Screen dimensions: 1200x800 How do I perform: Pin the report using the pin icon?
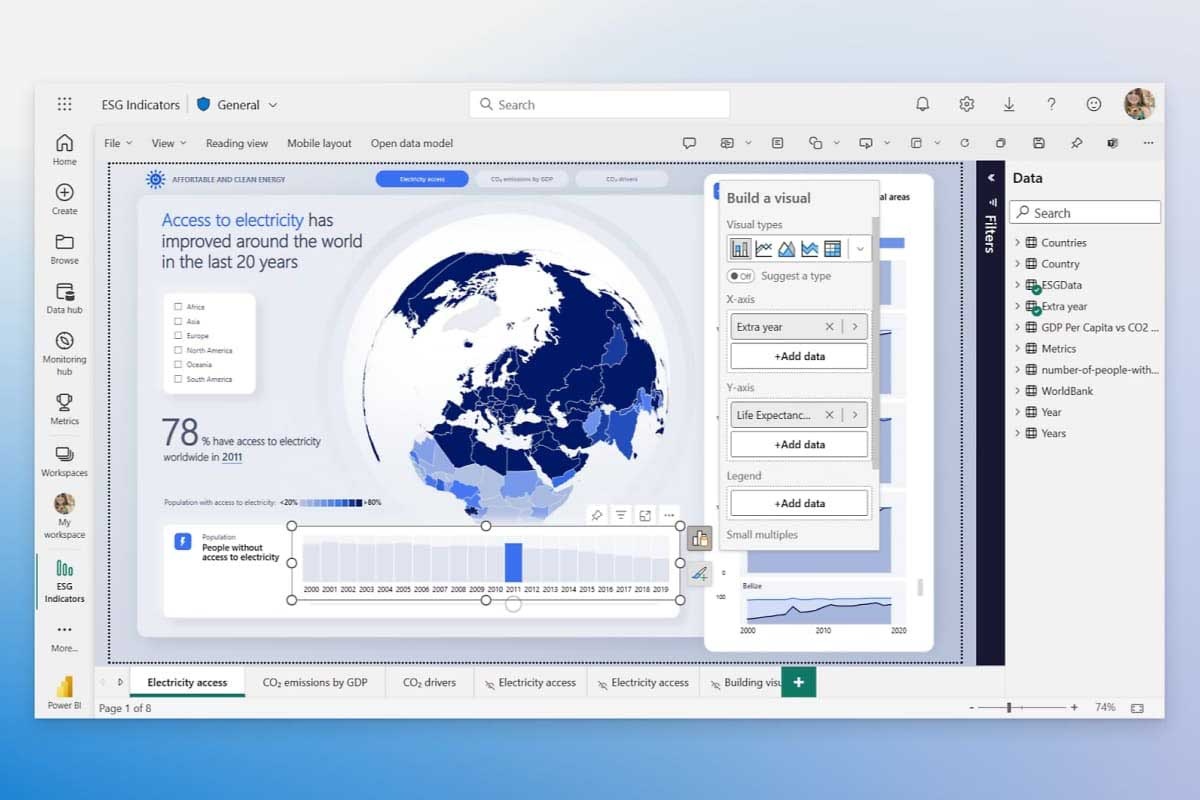coord(1076,143)
